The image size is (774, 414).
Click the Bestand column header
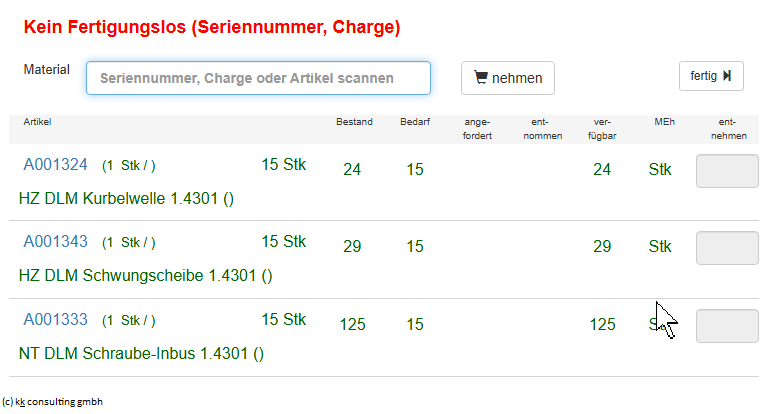pyautogui.click(x=354, y=122)
